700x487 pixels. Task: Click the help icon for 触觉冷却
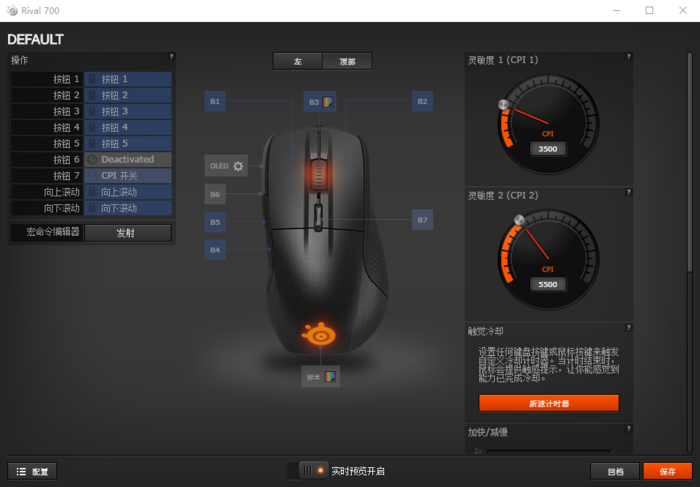click(x=629, y=328)
